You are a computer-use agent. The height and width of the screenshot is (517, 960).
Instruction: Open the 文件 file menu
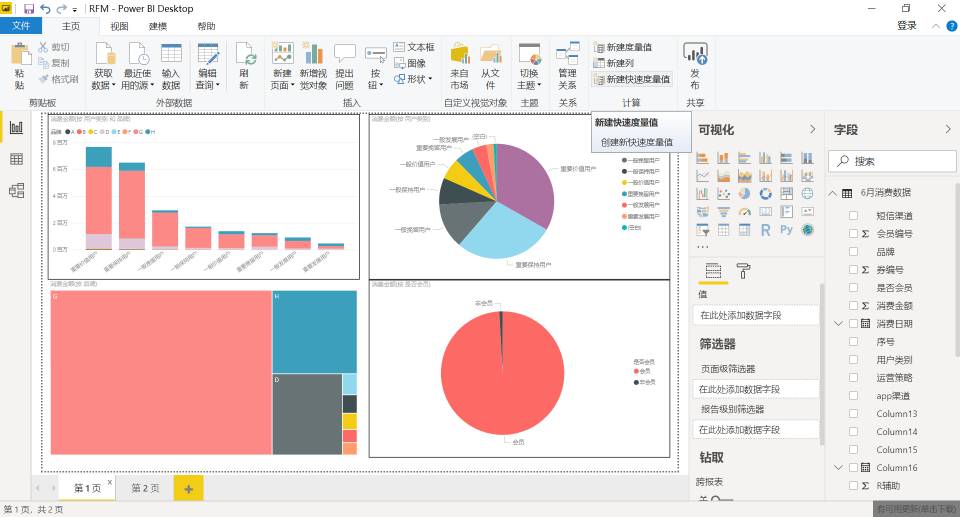(21, 26)
